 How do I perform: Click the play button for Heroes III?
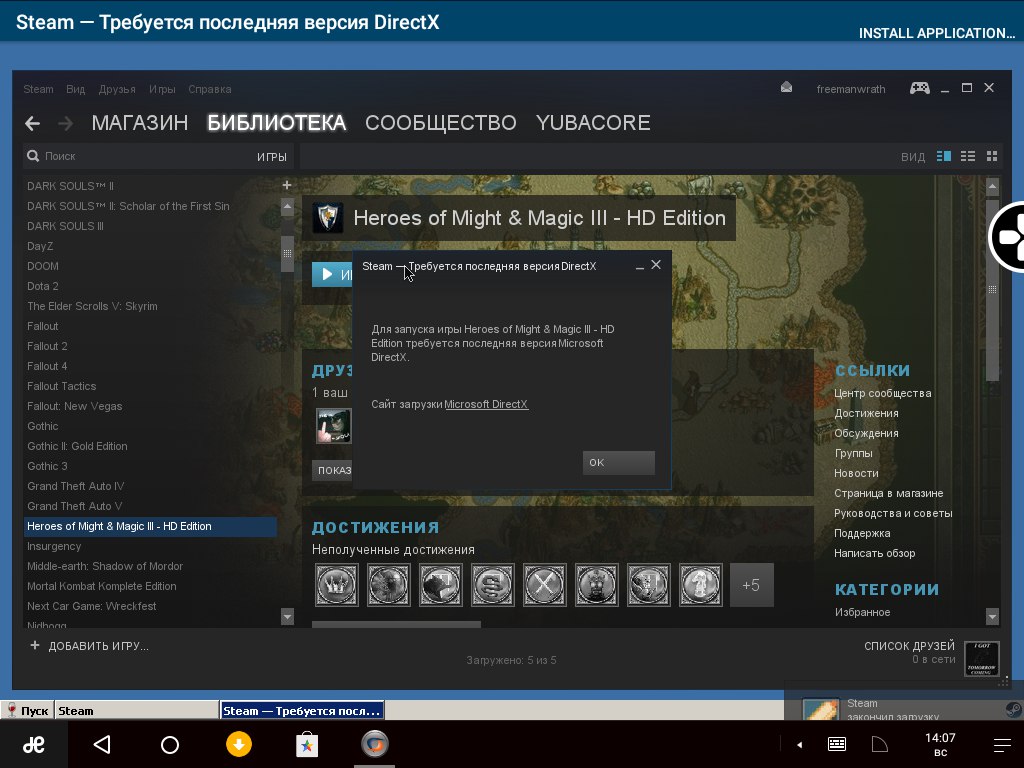[x=332, y=274]
